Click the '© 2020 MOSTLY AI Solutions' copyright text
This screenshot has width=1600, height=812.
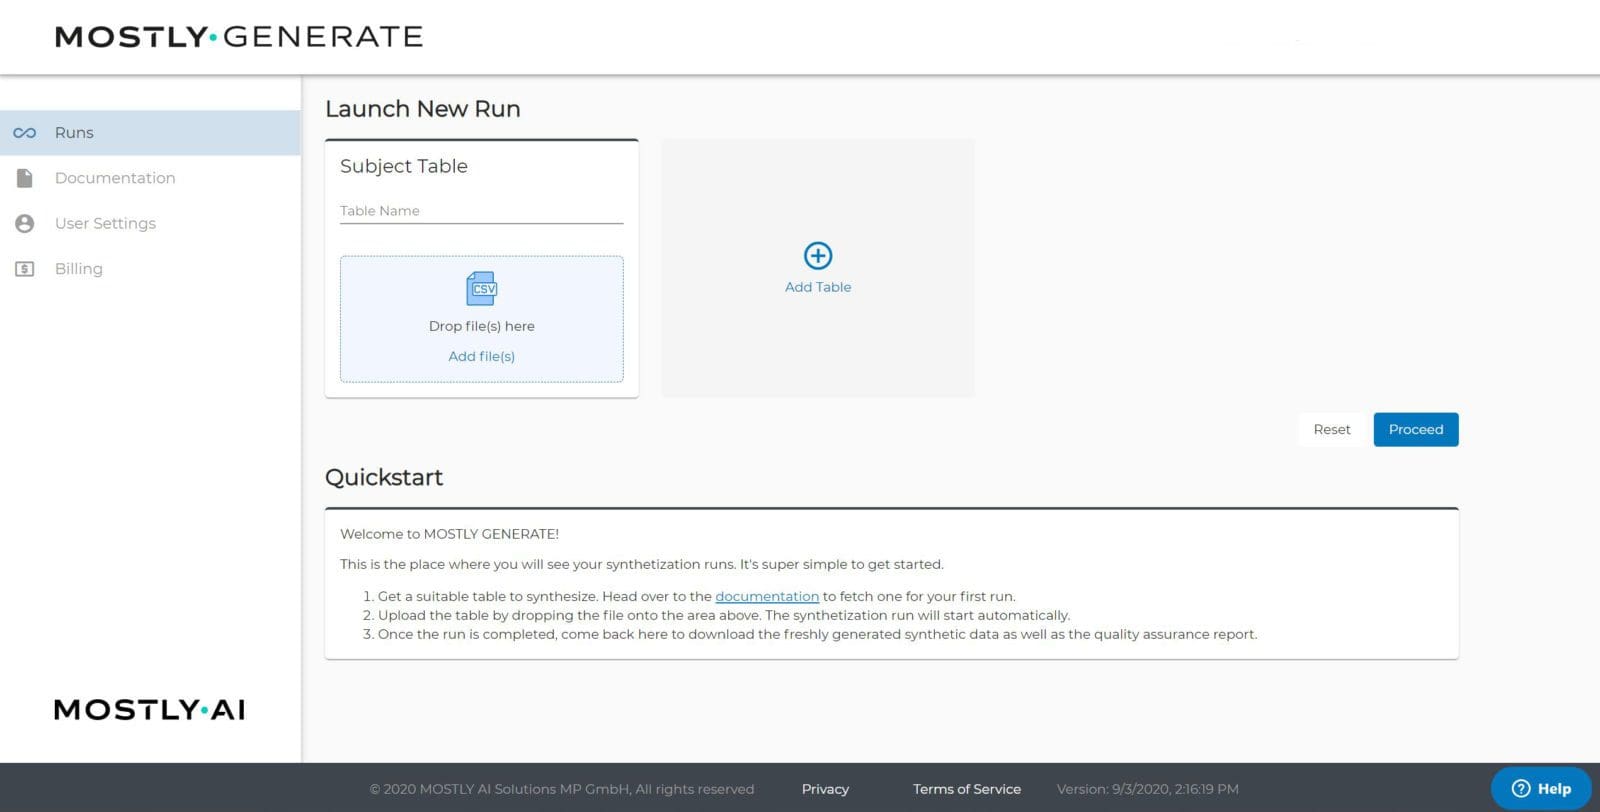click(562, 789)
